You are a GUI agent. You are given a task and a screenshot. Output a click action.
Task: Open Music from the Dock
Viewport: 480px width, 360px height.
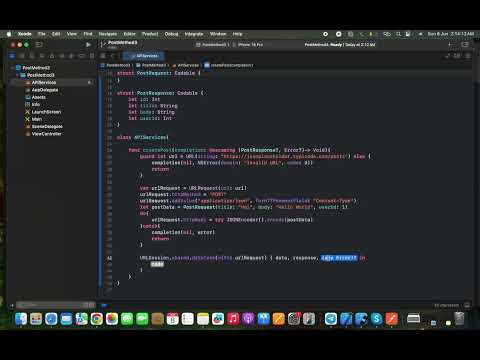tap(233, 319)
